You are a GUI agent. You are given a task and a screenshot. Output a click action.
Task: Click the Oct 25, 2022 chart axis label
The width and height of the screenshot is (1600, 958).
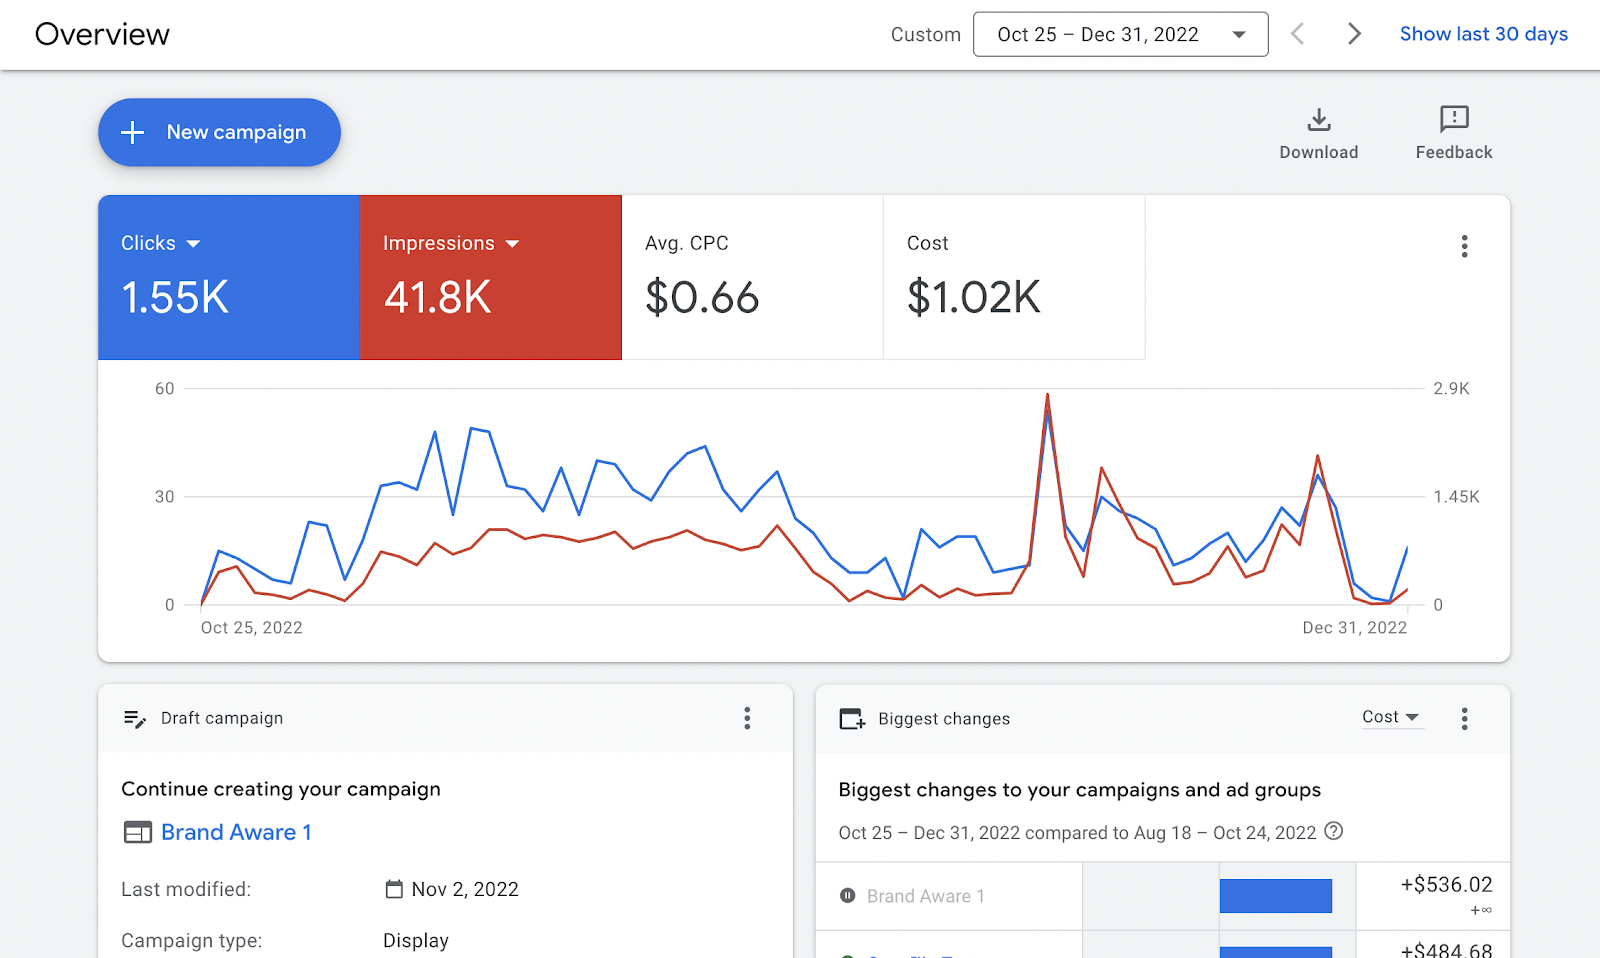252,627
